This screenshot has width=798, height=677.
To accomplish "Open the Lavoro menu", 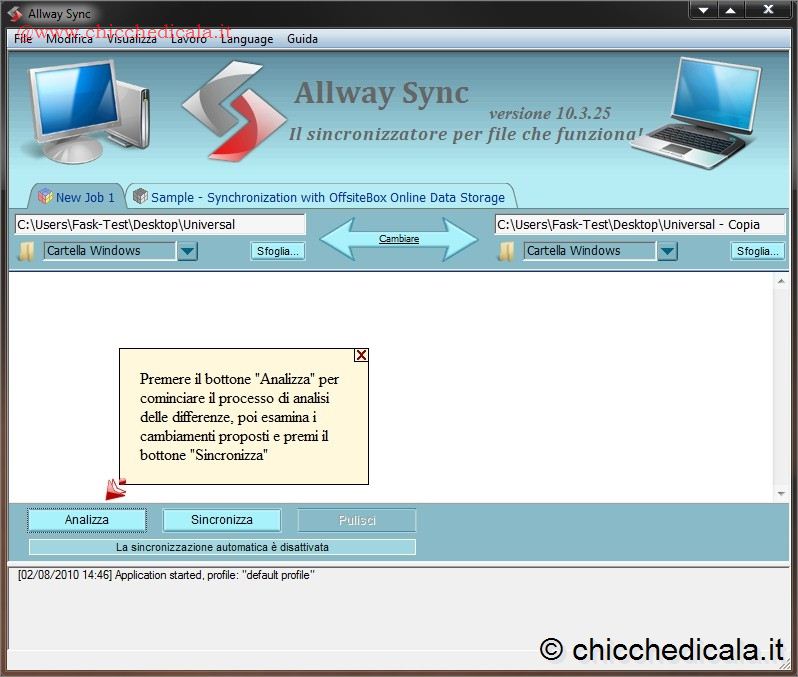I will point(188,39).
